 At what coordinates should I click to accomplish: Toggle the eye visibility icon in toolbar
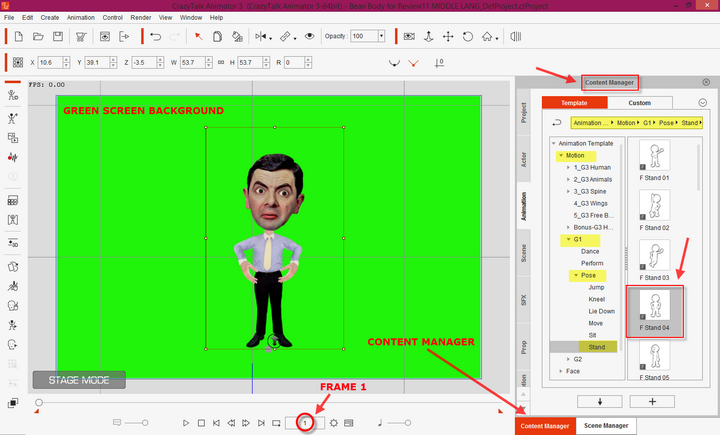309,36
